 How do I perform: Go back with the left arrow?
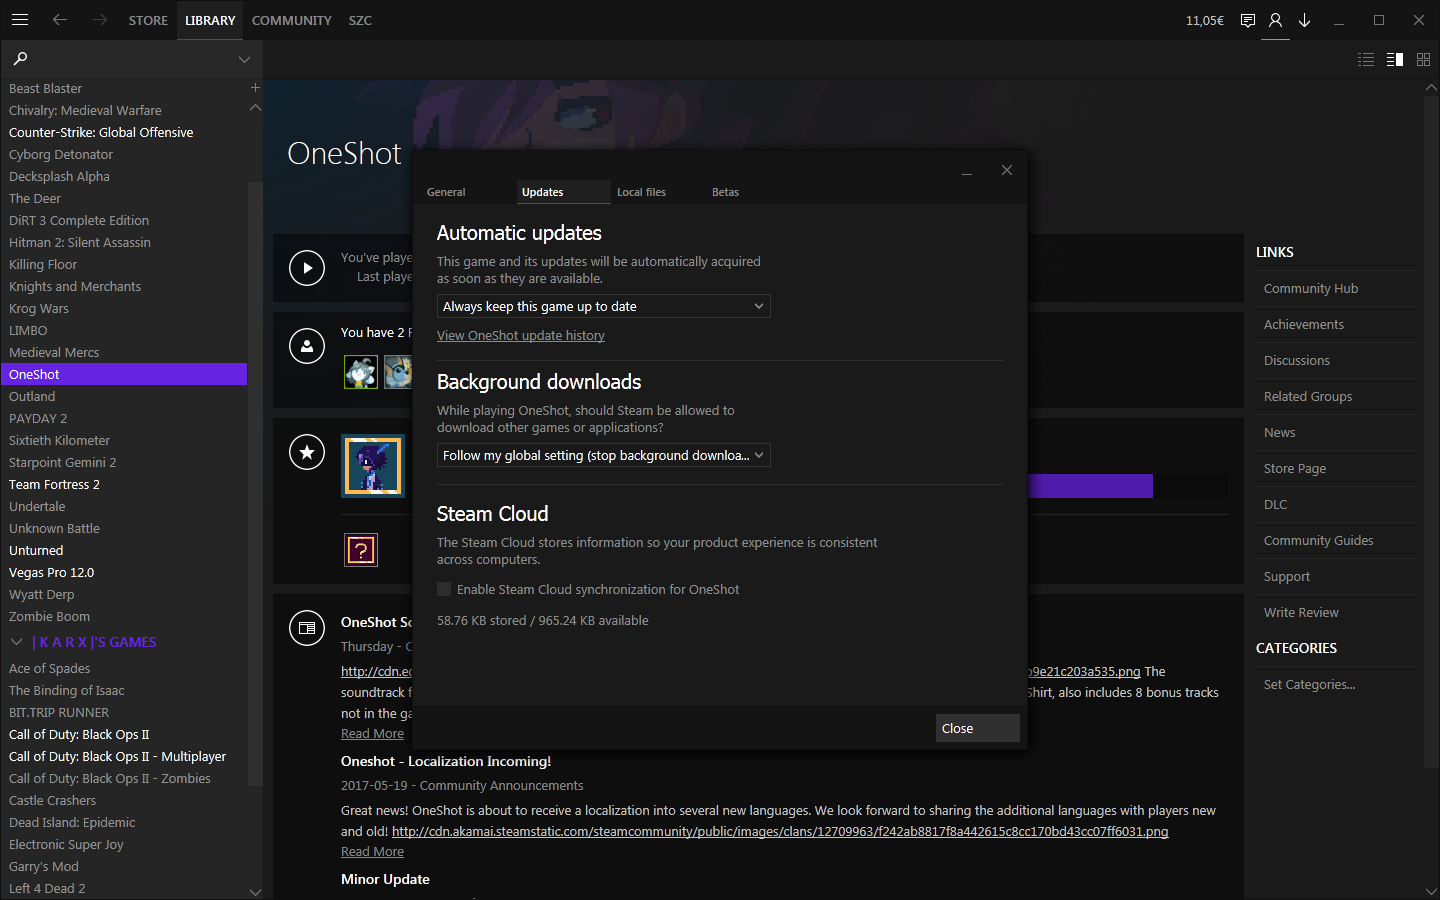pyautogui.click(x=60, y=20)
